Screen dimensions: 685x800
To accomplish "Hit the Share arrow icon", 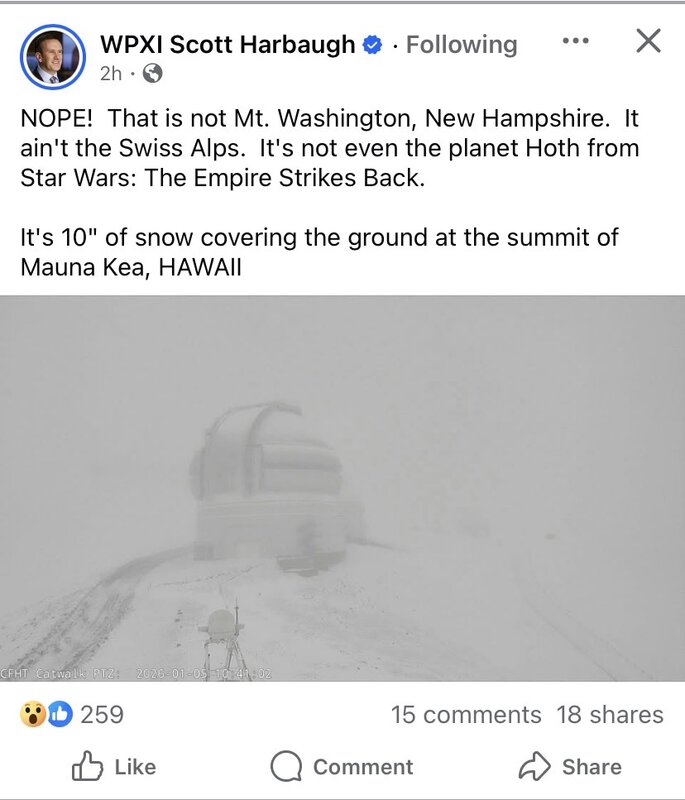I will (534, 767).
